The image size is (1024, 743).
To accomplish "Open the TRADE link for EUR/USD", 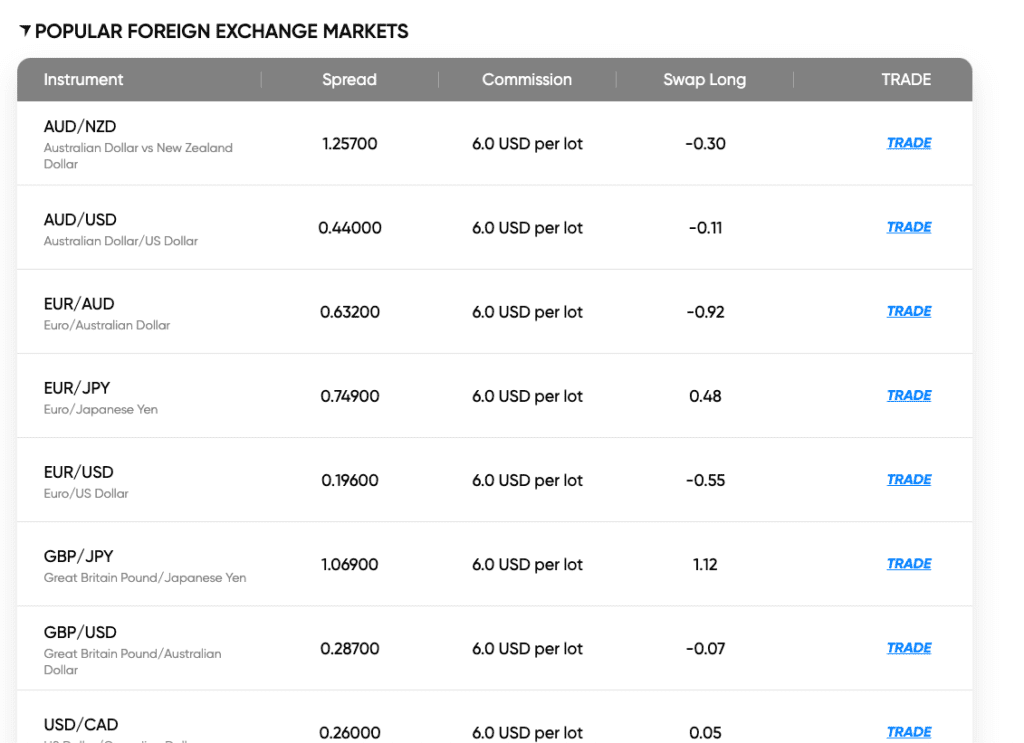I will [908, 480].
